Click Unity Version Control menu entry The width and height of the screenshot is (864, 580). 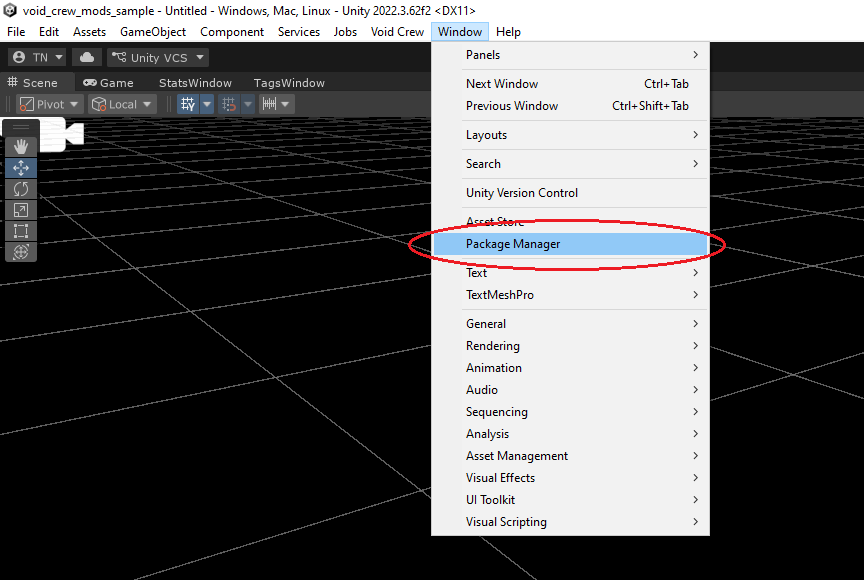522,193
